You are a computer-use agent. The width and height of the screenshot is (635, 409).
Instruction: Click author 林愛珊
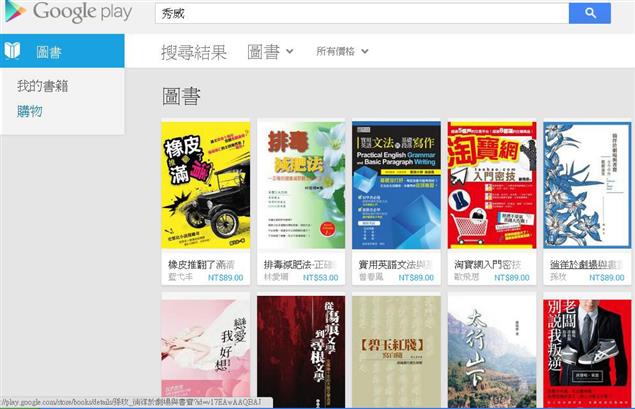[x=276, y=277]
